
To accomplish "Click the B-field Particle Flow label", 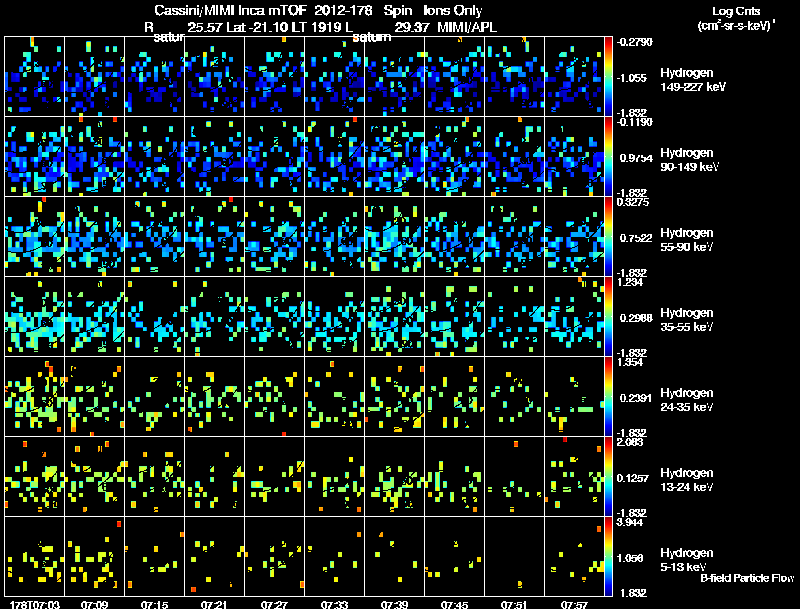I will (x=747, y=578).
